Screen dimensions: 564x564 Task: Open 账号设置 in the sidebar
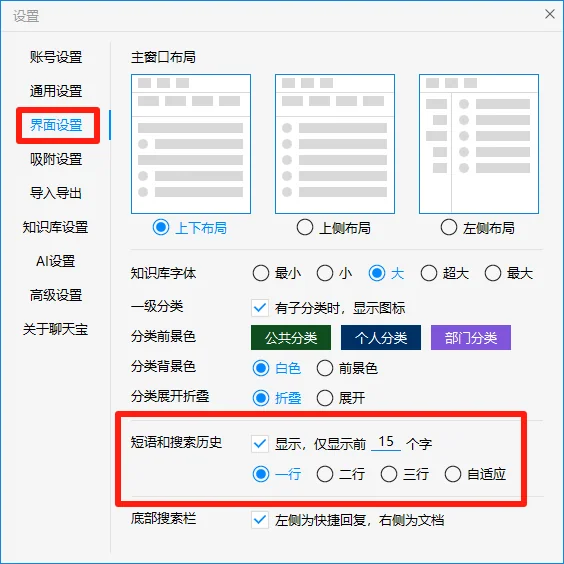point(56,57)
